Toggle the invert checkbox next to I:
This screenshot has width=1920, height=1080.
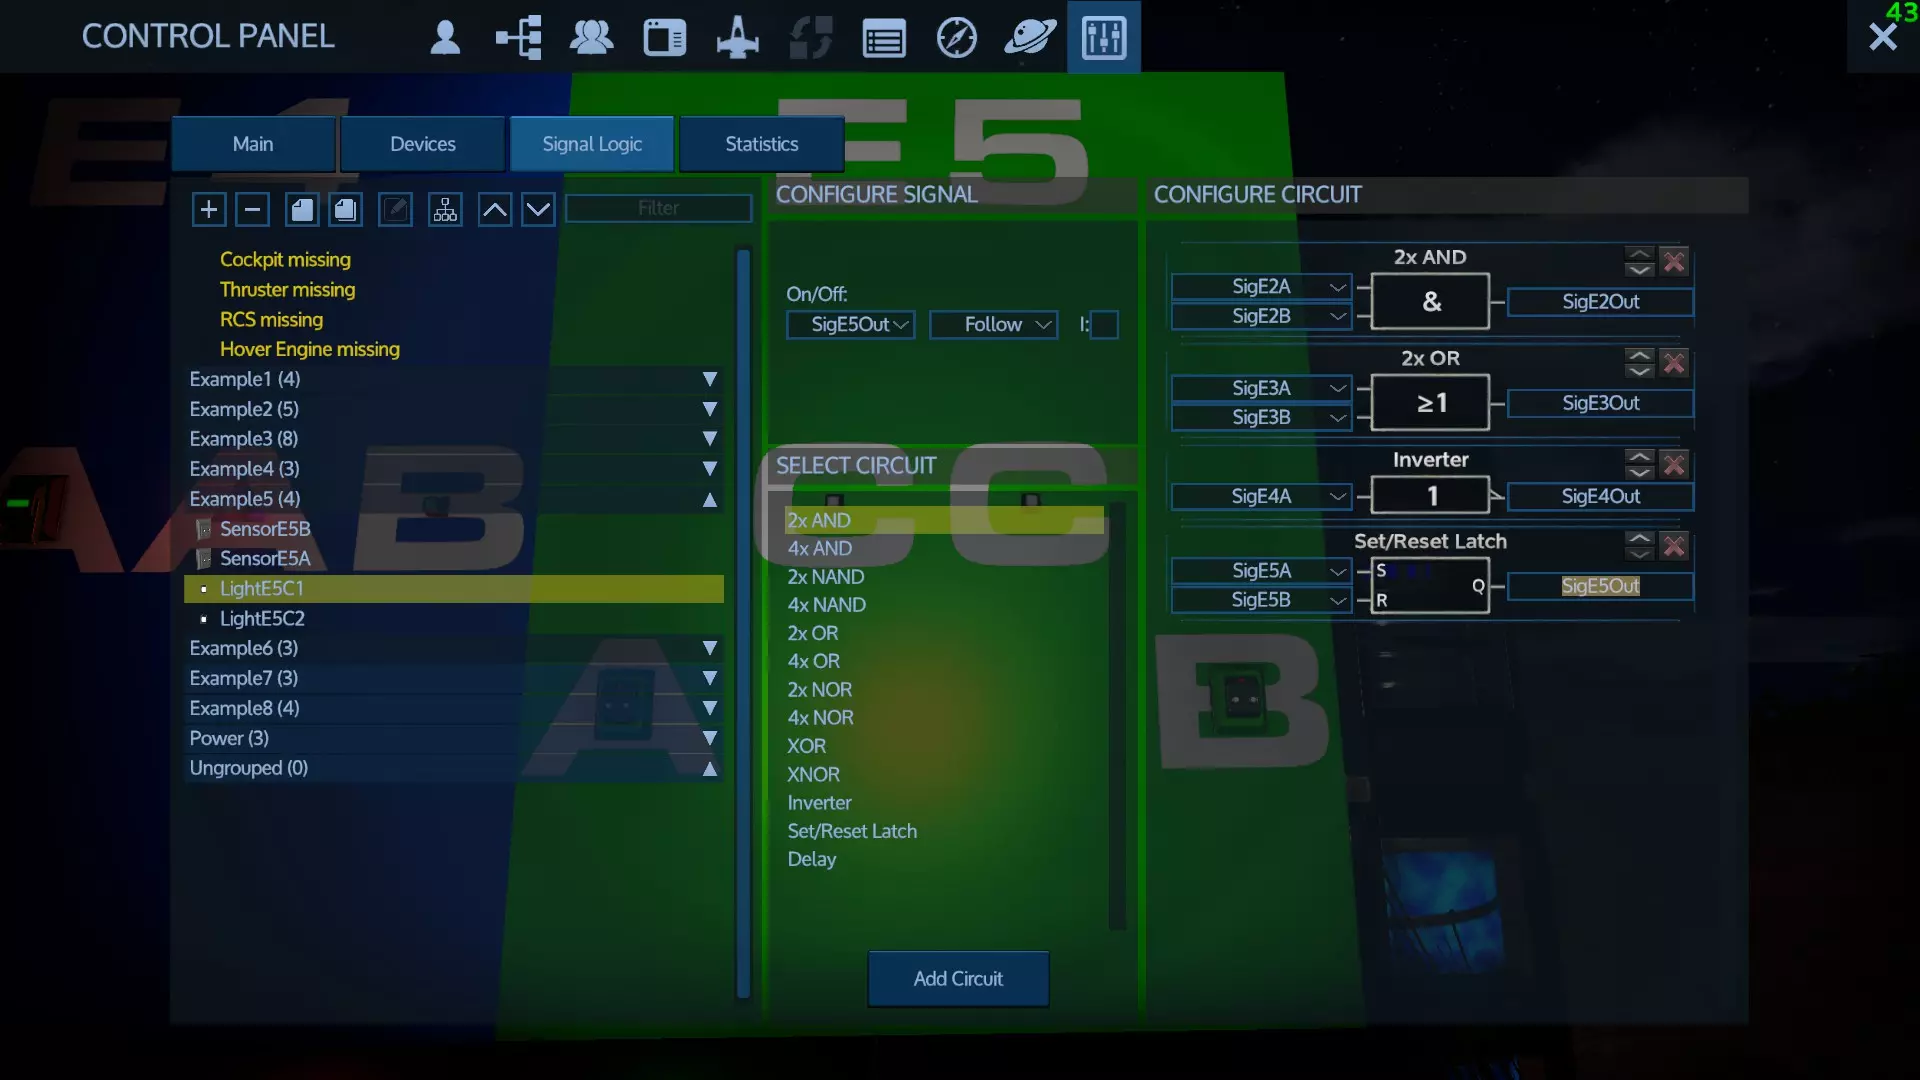[1104, 324]
